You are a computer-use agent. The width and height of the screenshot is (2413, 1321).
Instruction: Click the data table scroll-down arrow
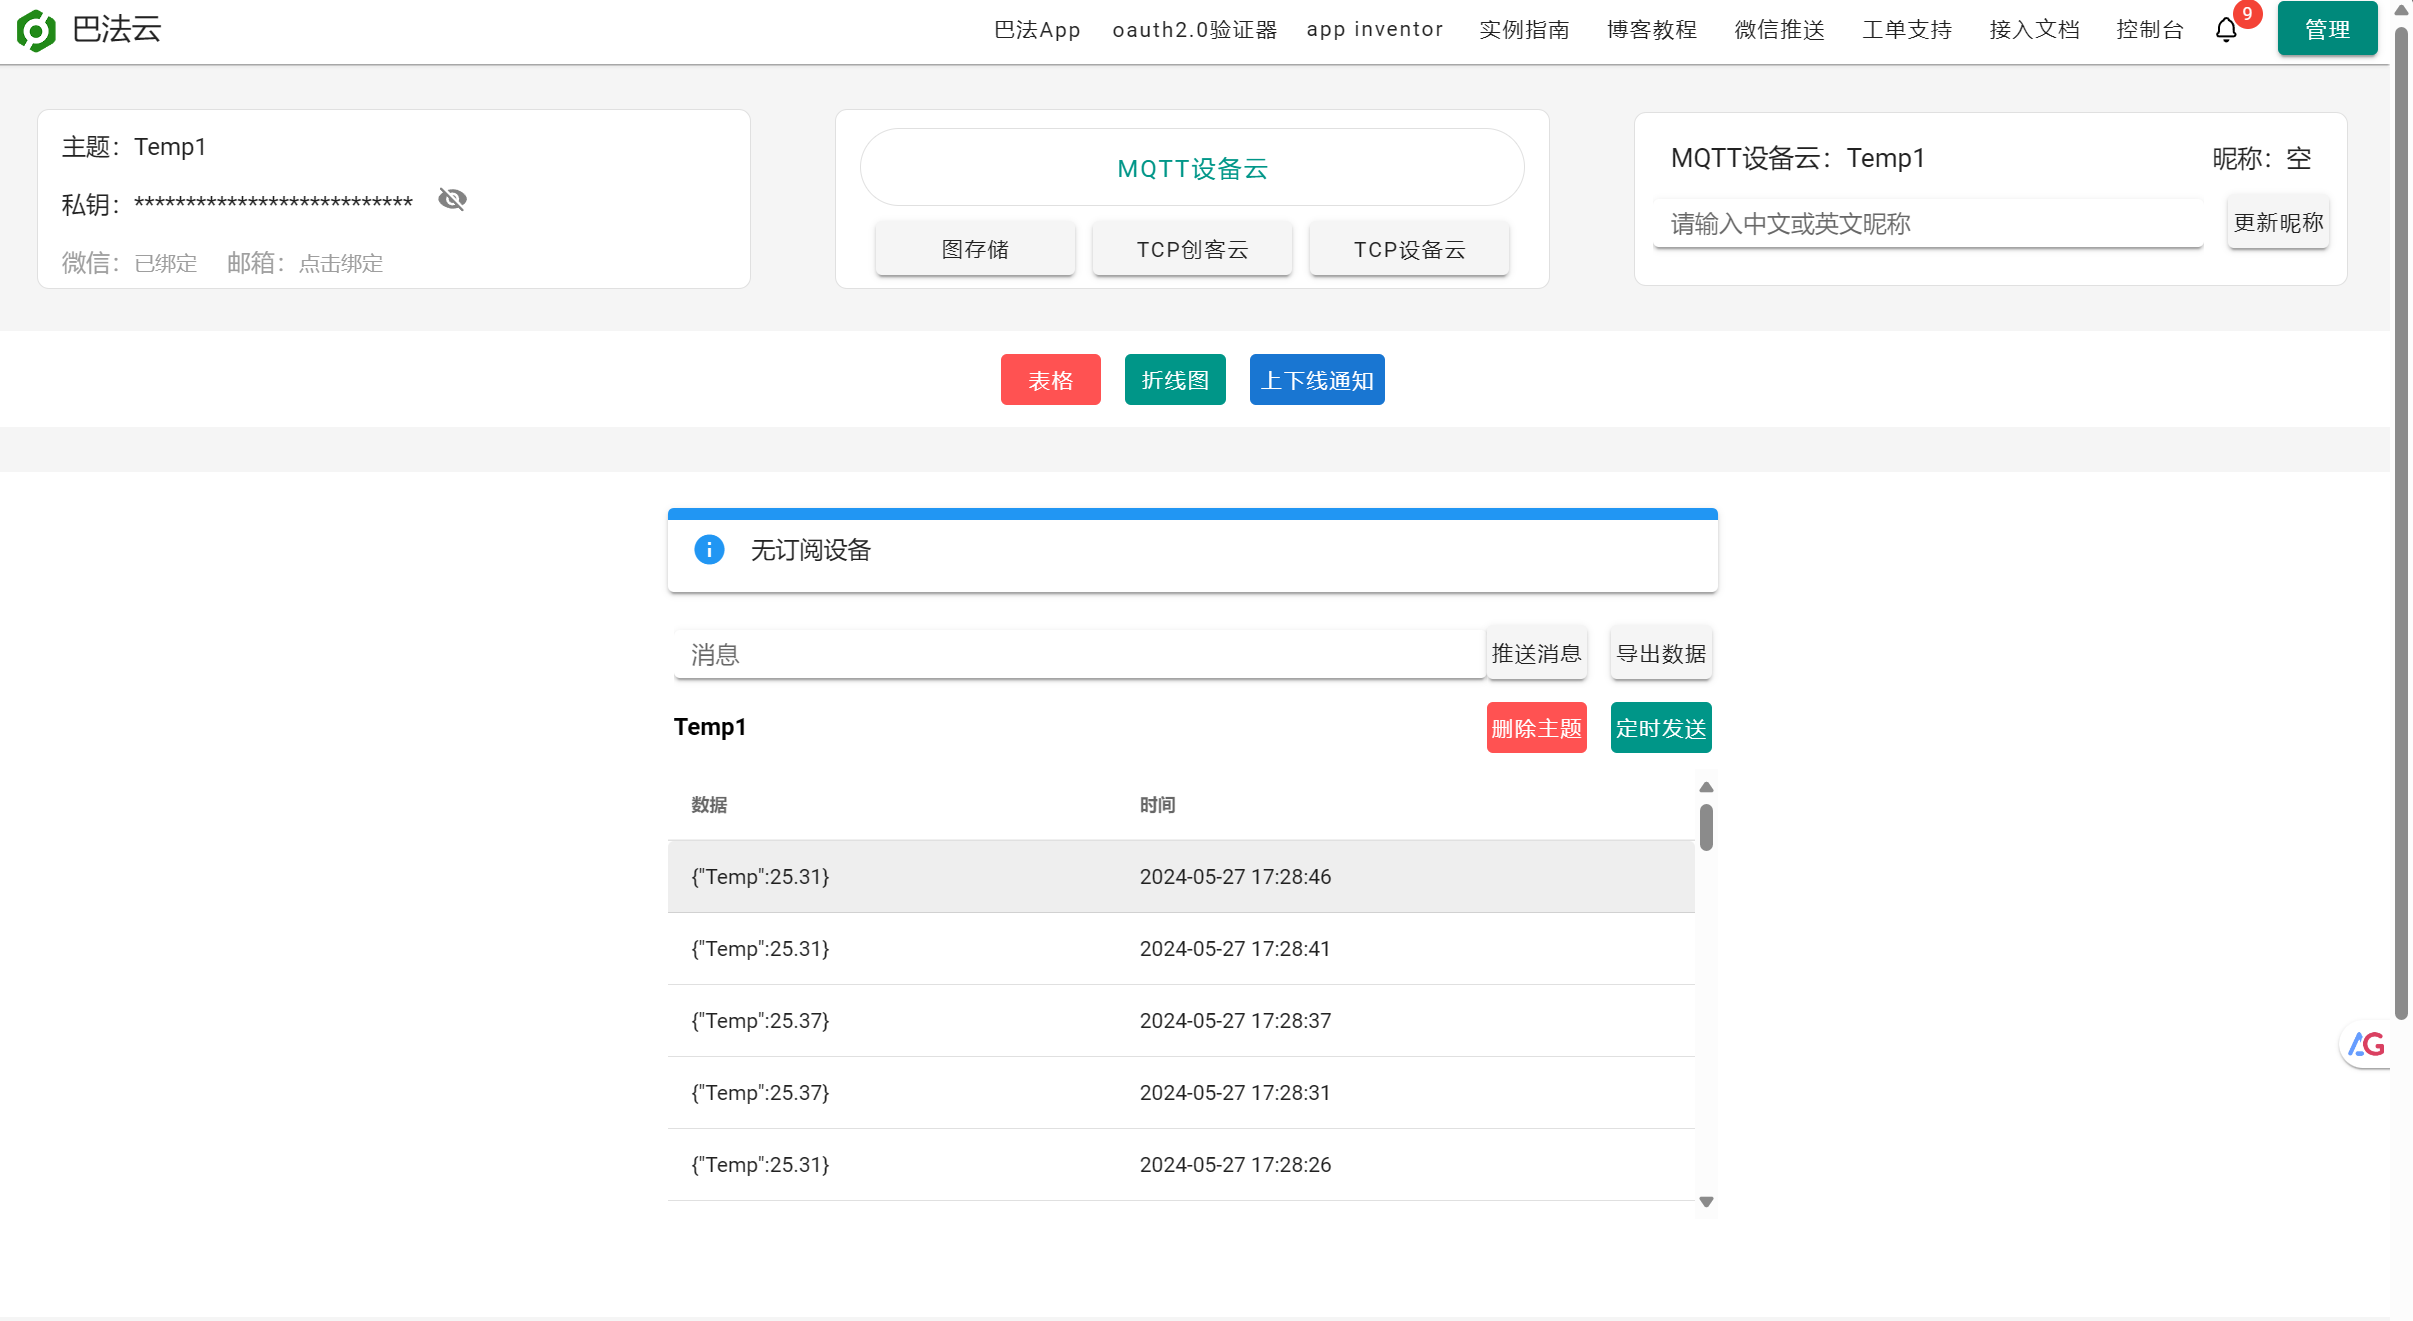(x=1706, y=1202)
